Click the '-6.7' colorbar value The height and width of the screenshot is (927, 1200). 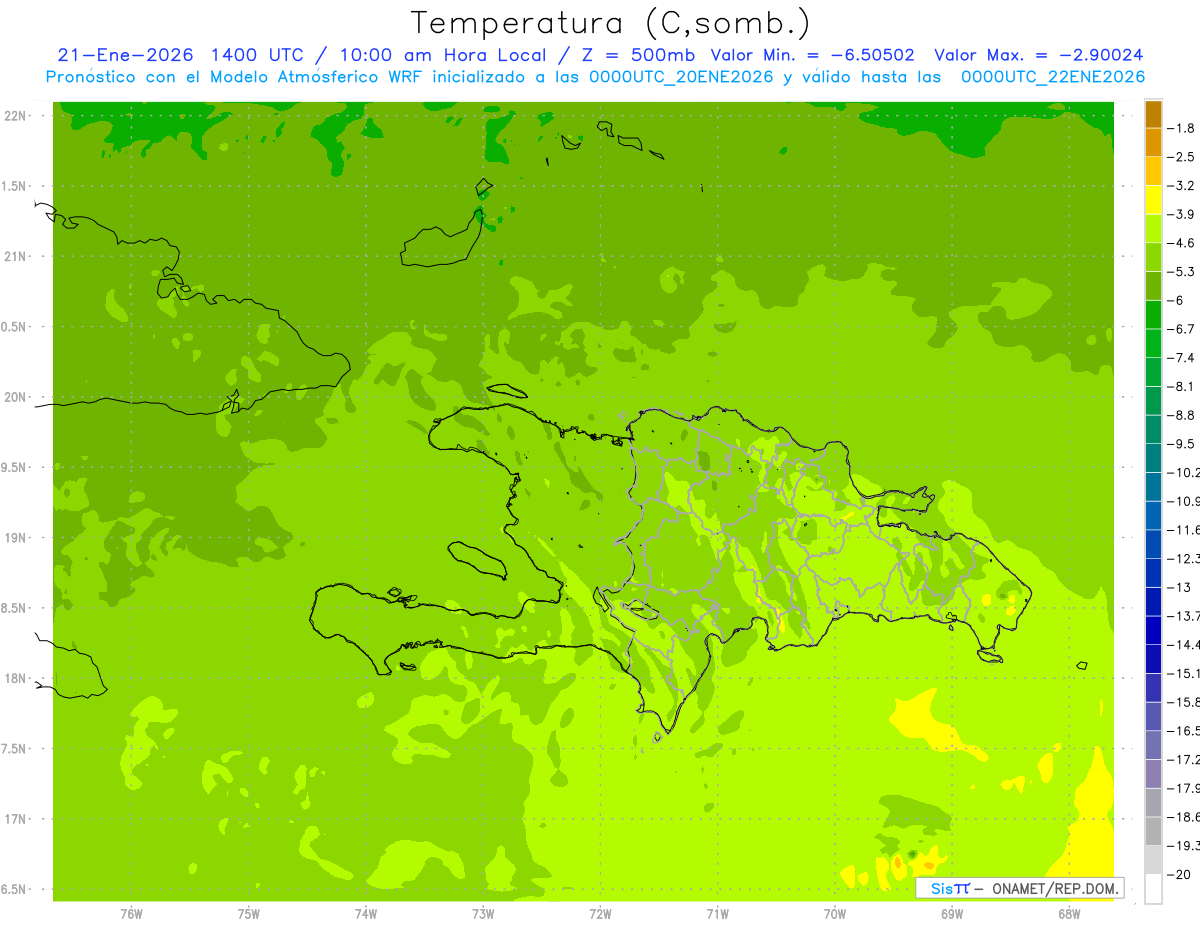tap(1181, 329)
